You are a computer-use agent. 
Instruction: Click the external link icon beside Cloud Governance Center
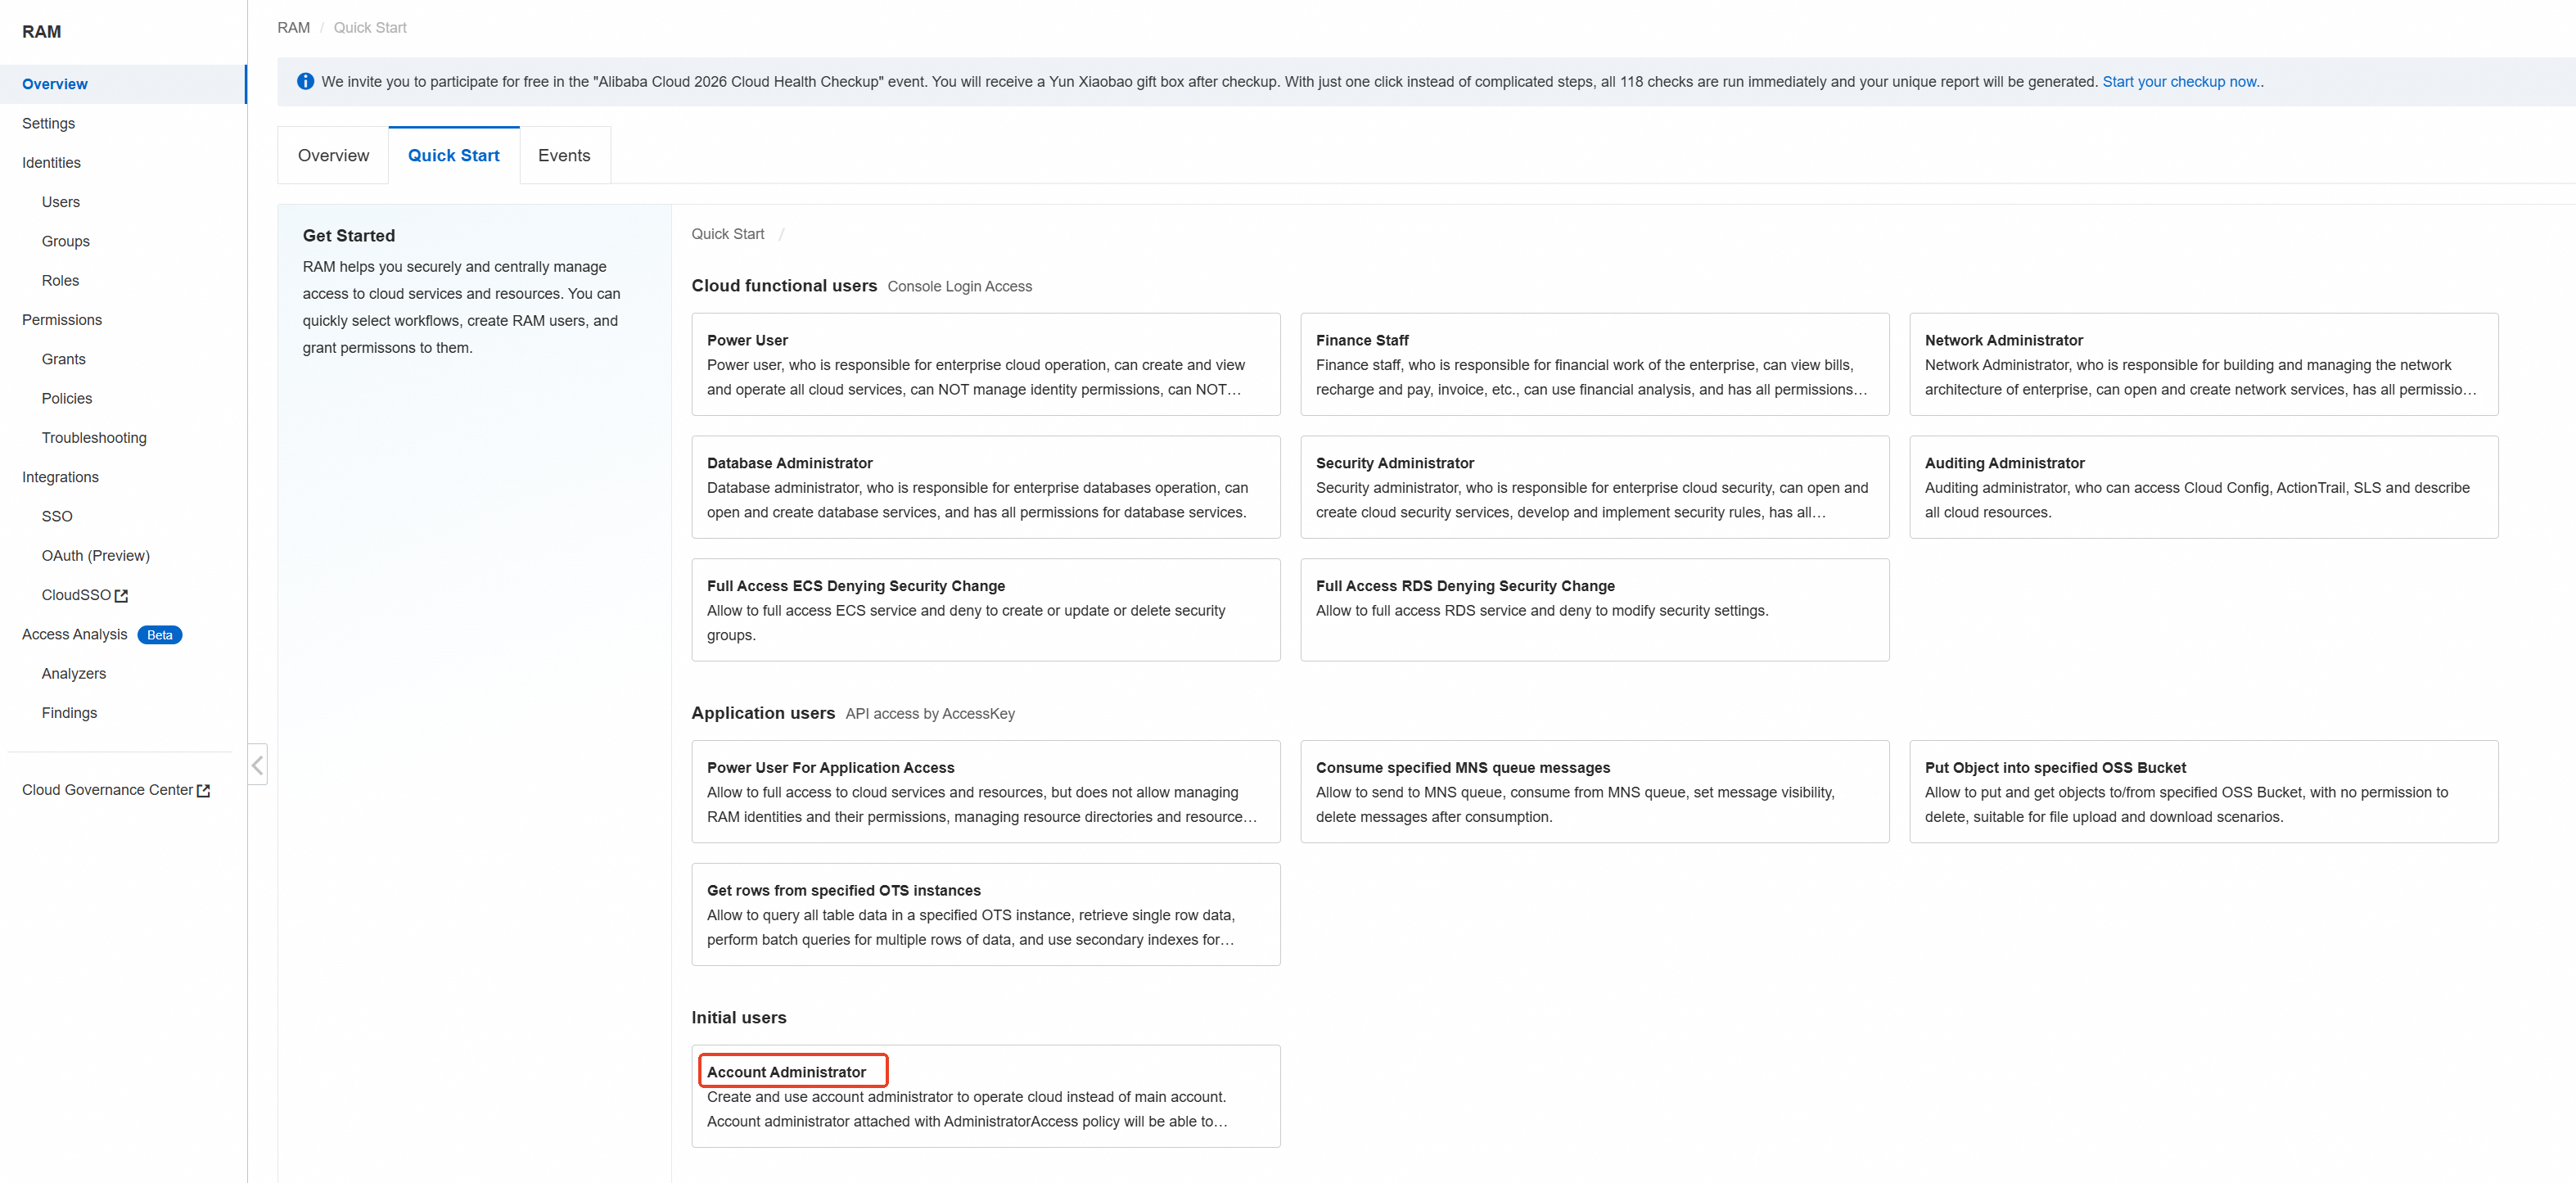pos(203,791)
